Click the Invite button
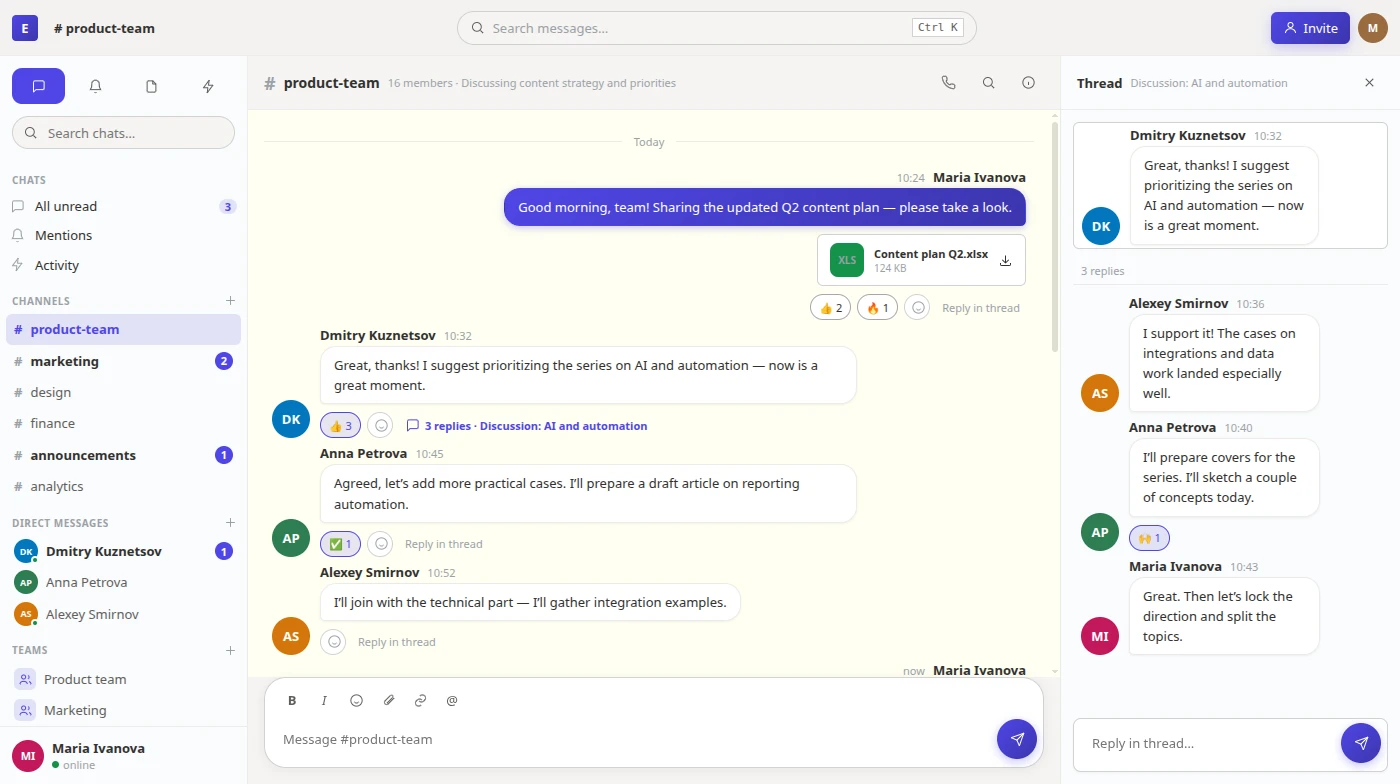The image size is (1400, 784). pyautogui.click(x=1310, y=28)
